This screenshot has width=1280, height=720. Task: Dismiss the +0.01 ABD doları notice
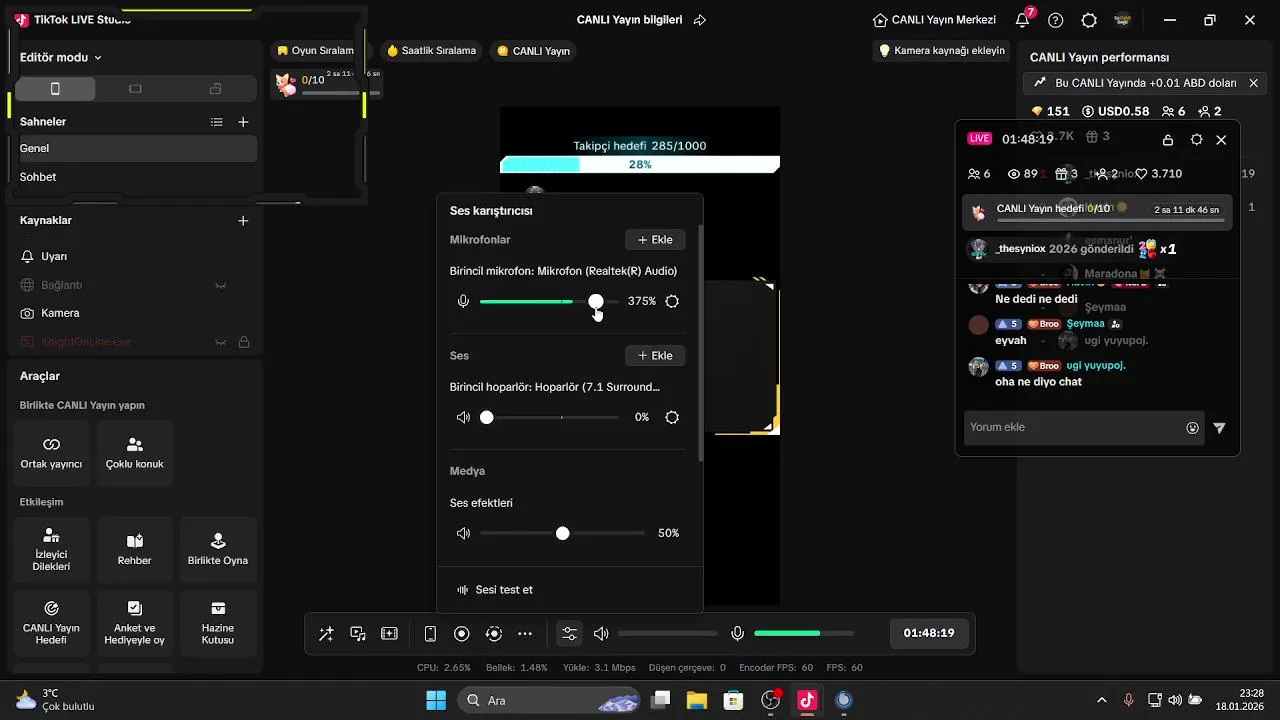click(x=1253, y=83)
